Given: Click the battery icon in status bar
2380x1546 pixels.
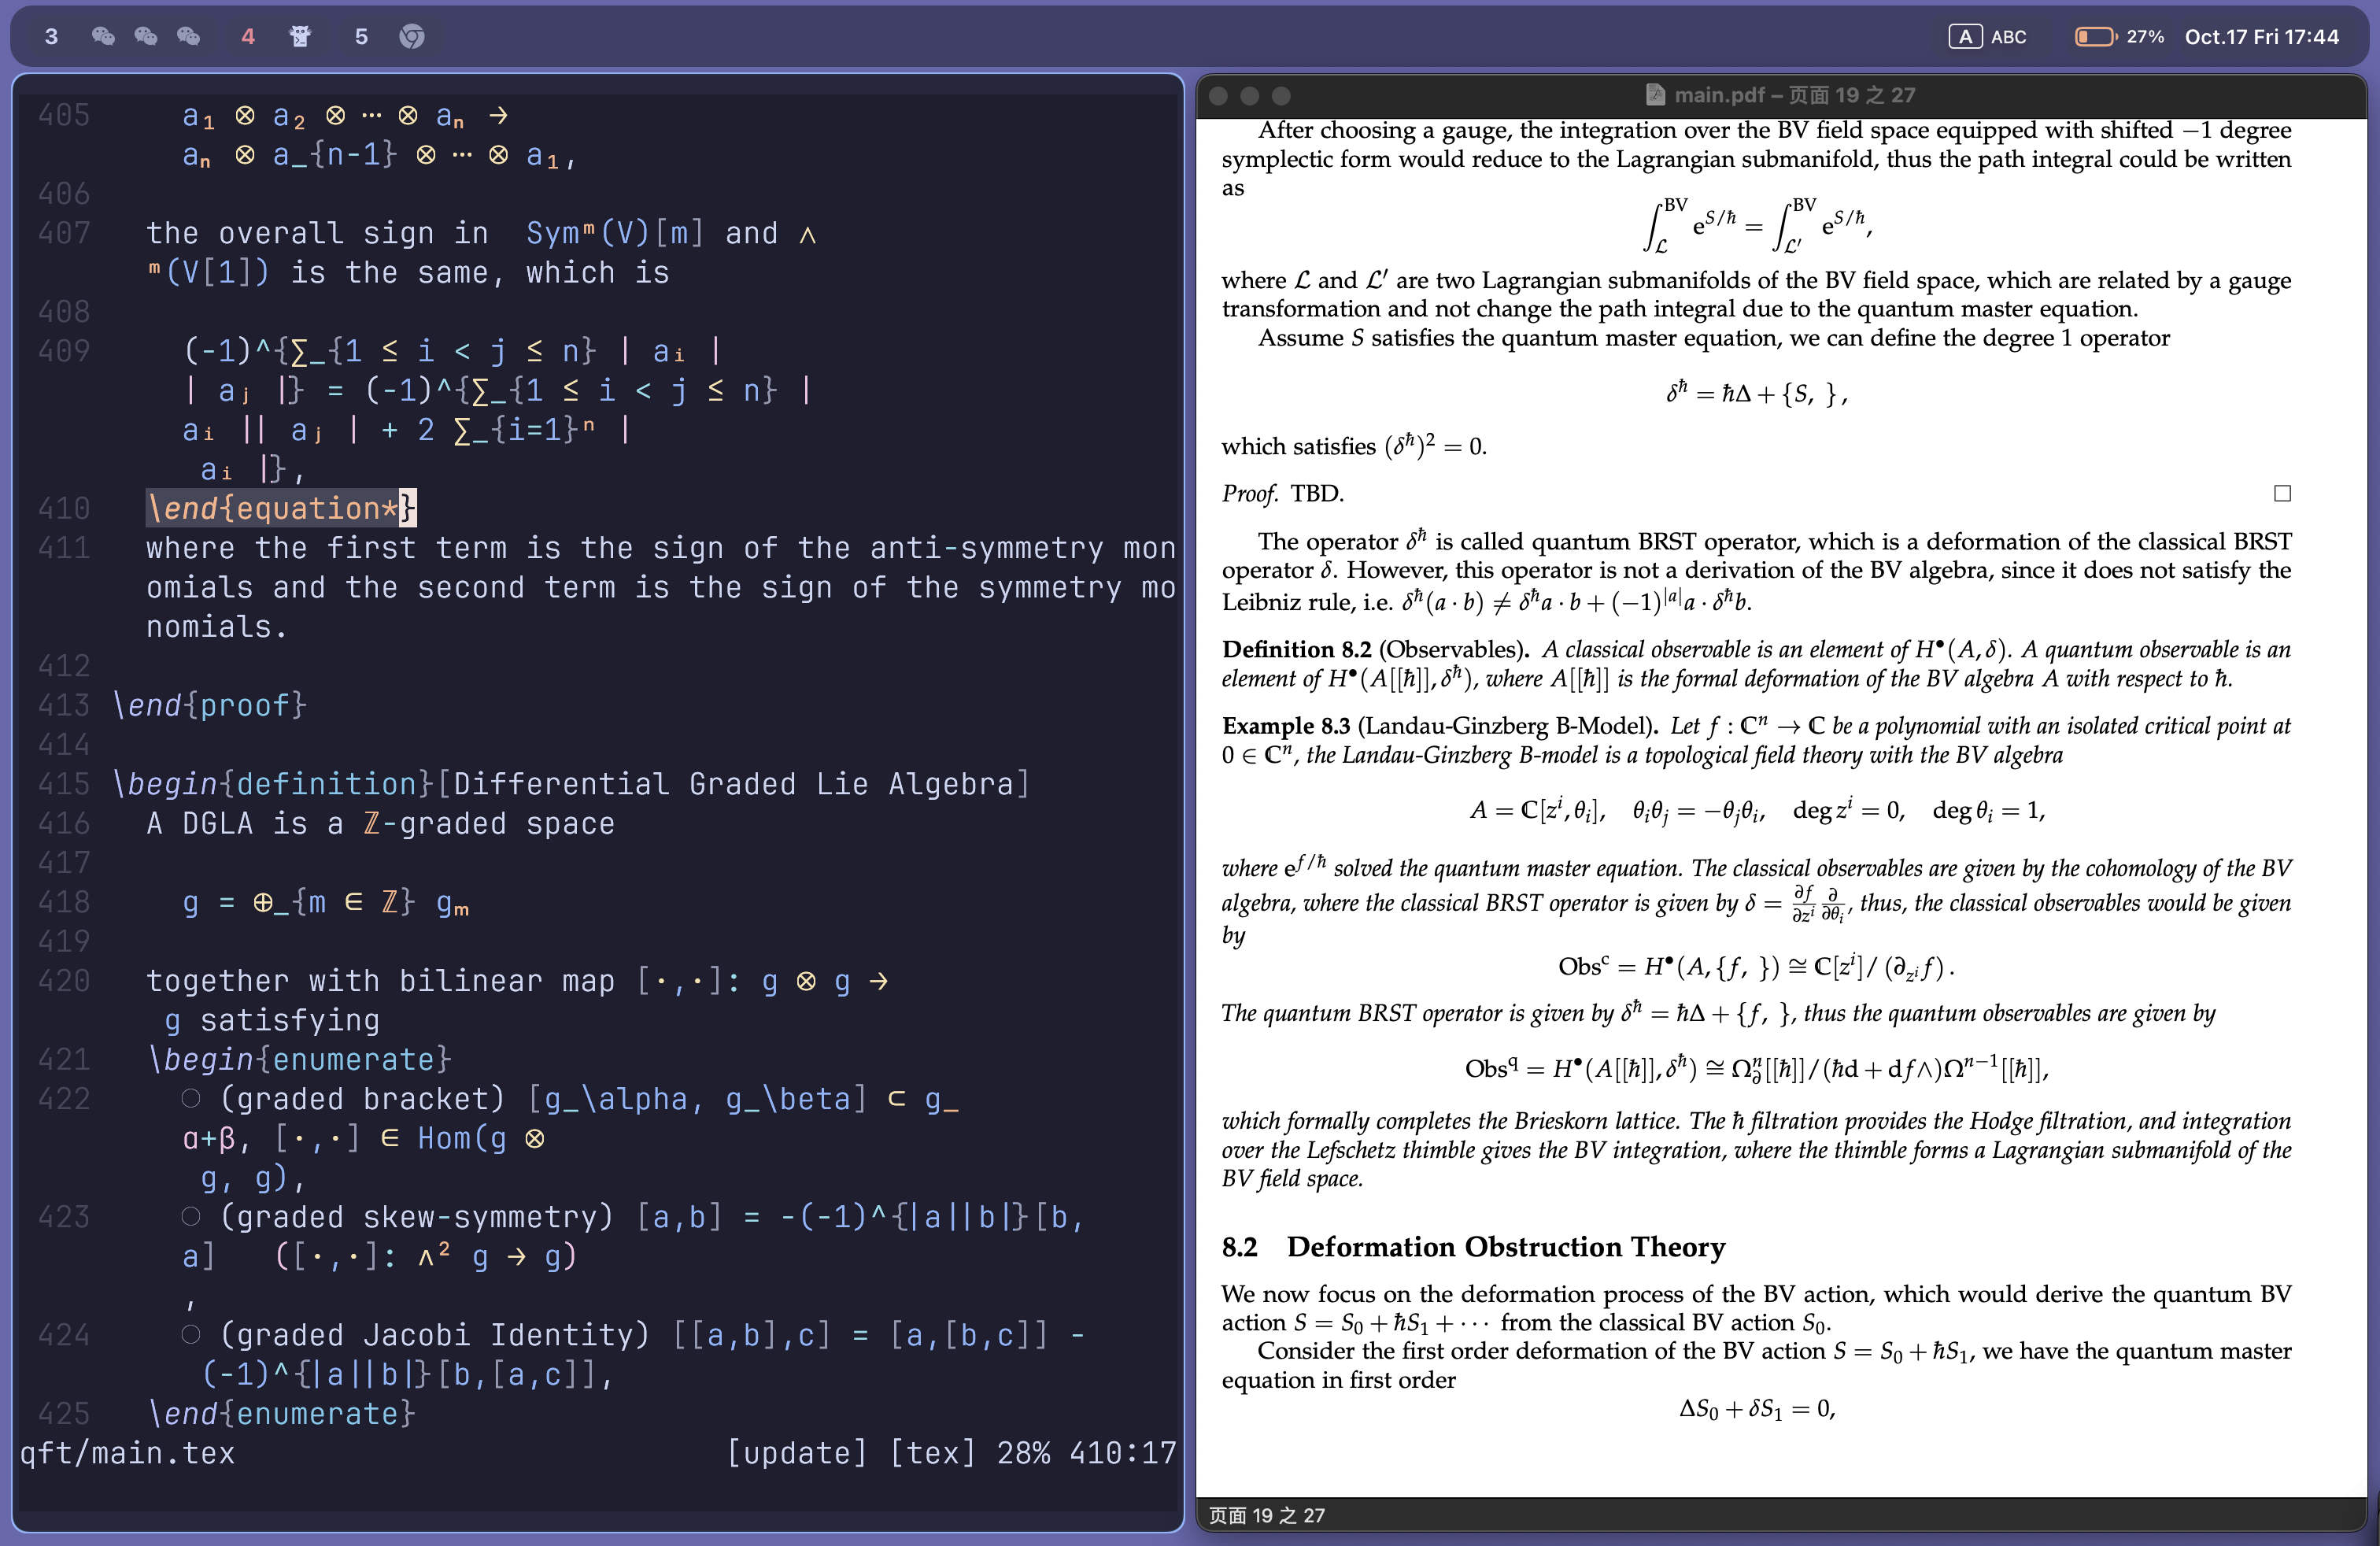Looking at the screenshot, I should click(x=2095, y=37).
